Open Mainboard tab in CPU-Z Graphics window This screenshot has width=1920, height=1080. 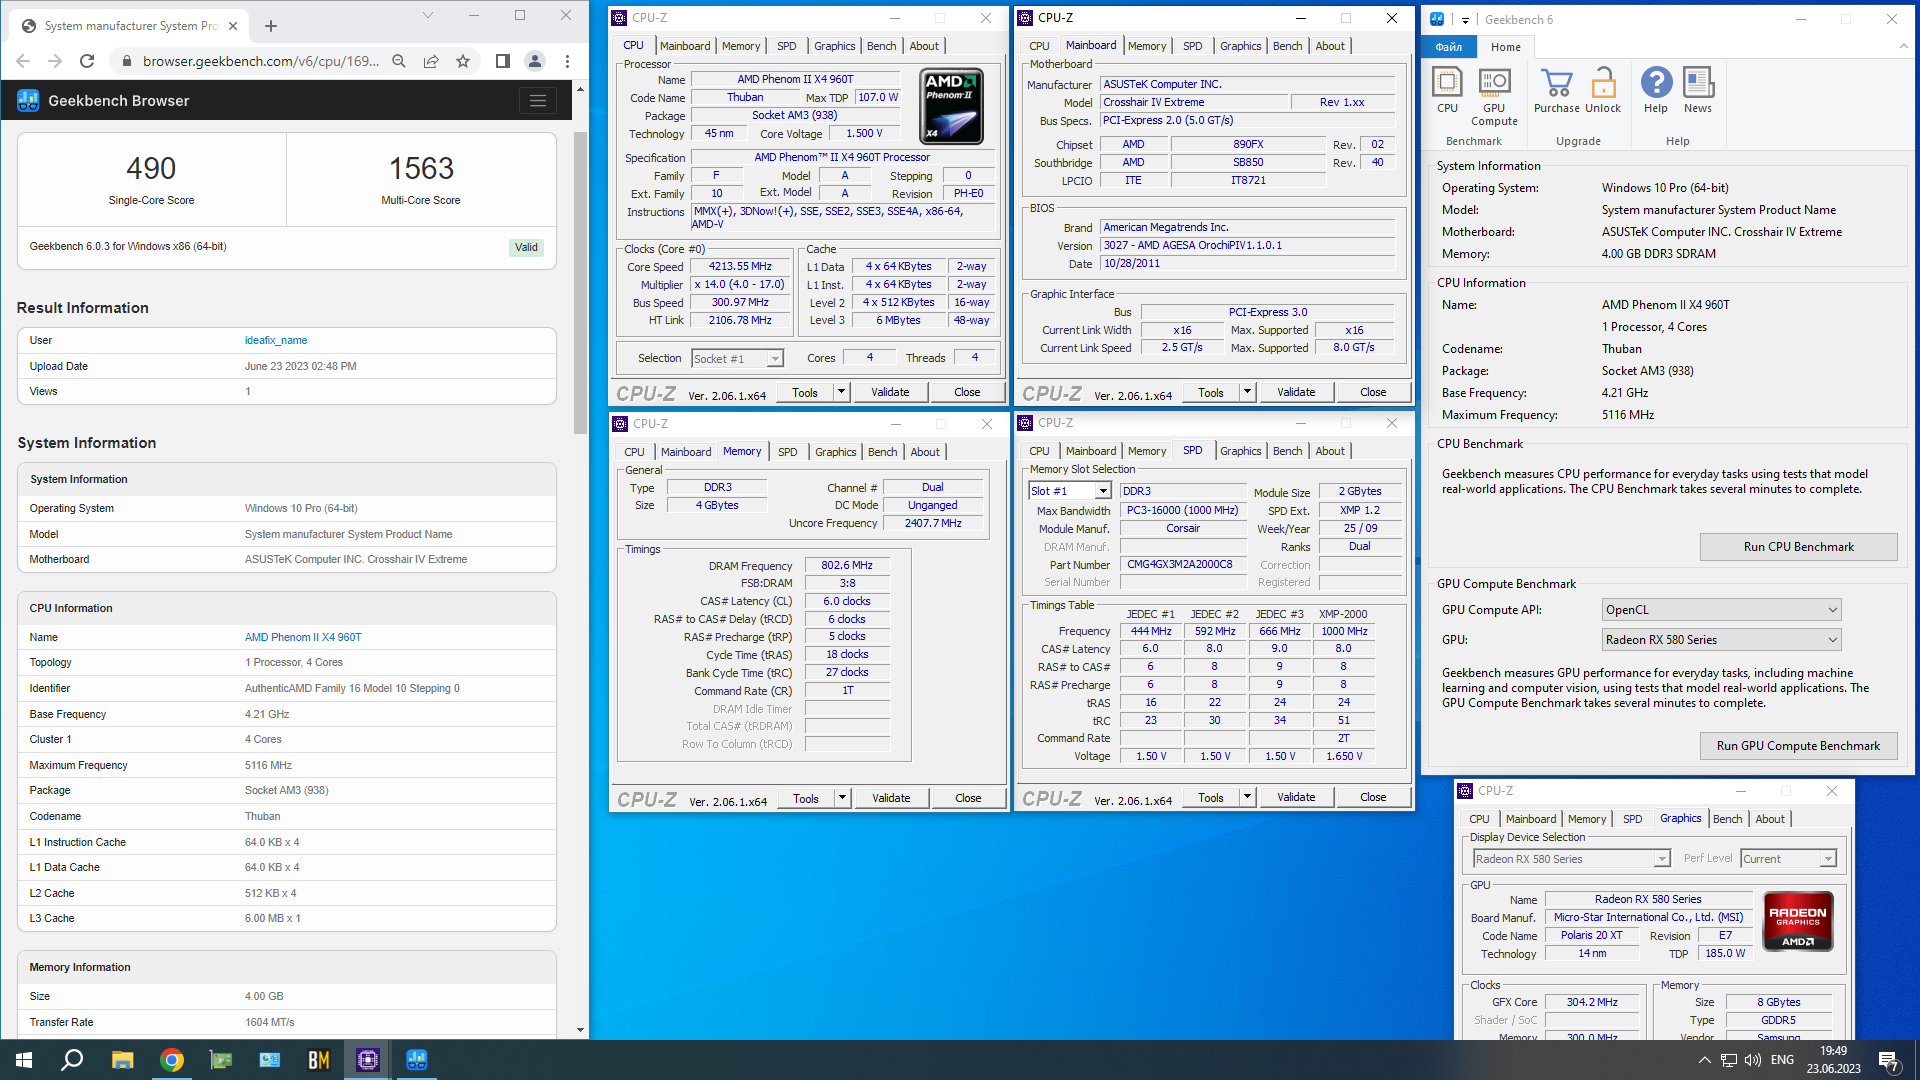tap(1530, 819)
